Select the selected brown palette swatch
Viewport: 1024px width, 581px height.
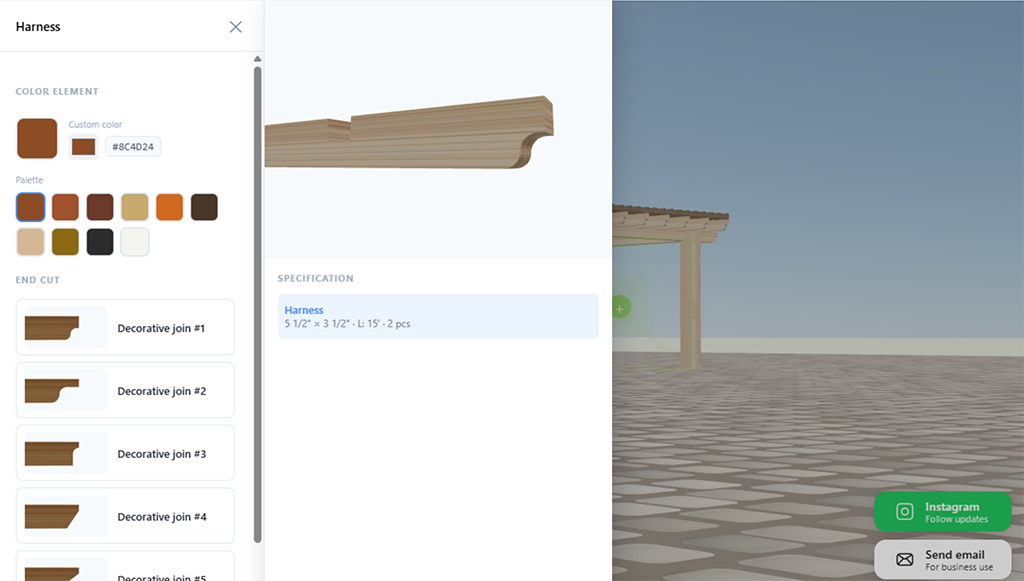[x=31, y=208]
